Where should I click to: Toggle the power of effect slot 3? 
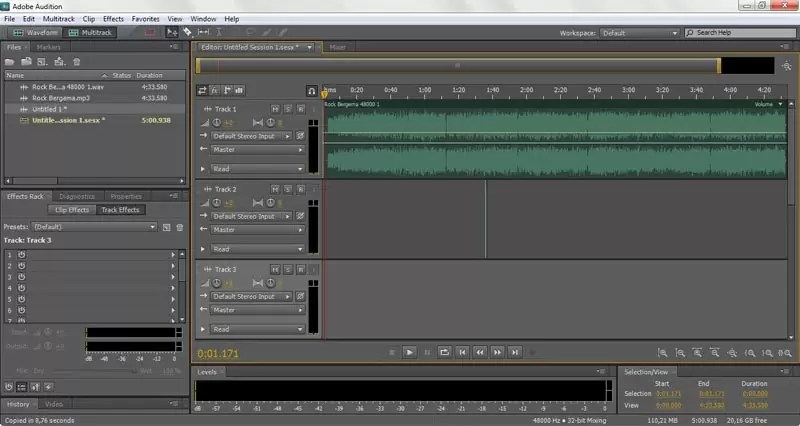pyautogui.click(x=21, y=277)
